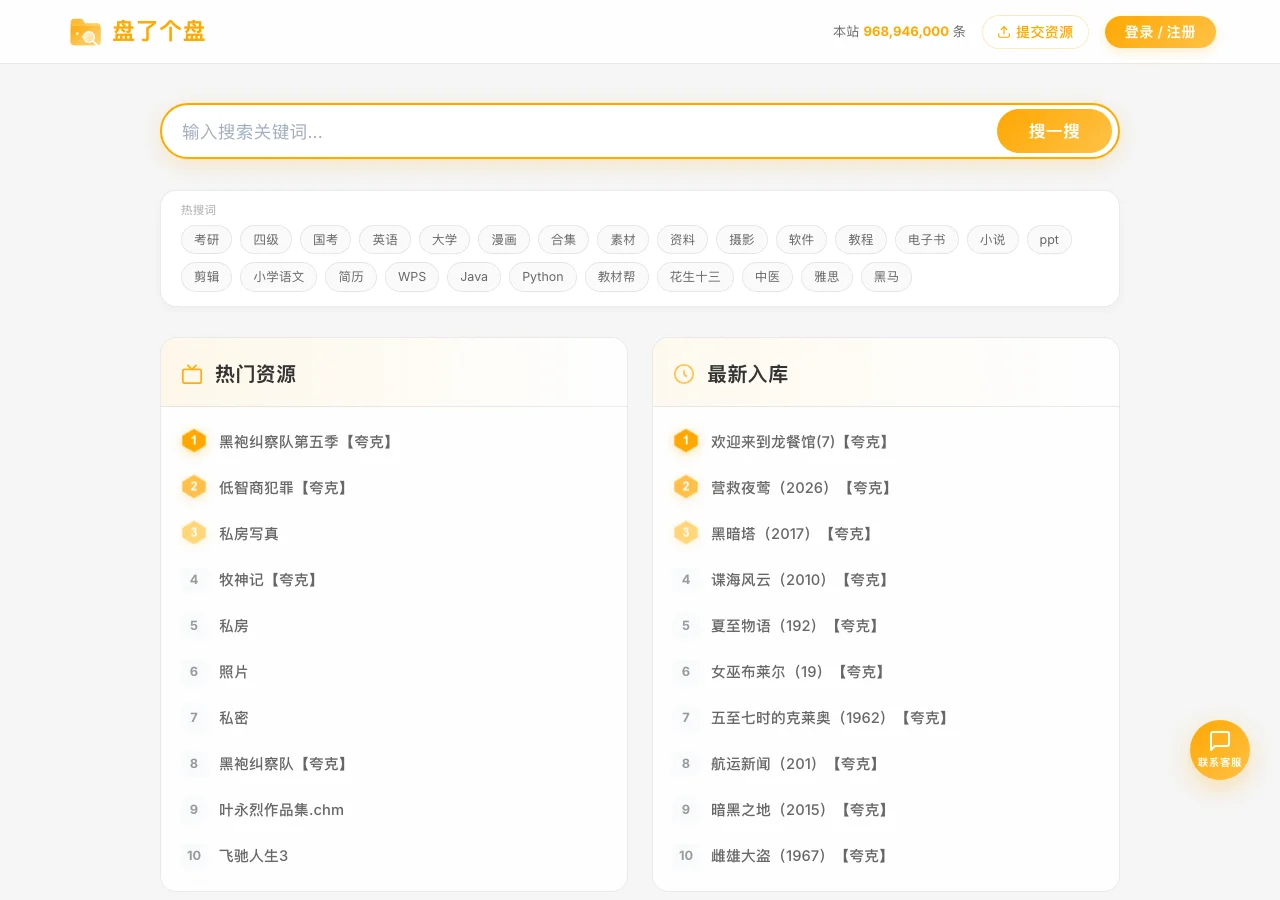Open 航运新闻（201）【夸克】 entry
The image size is (1280, 900).
pyautogui.click(x=797, y=763)
